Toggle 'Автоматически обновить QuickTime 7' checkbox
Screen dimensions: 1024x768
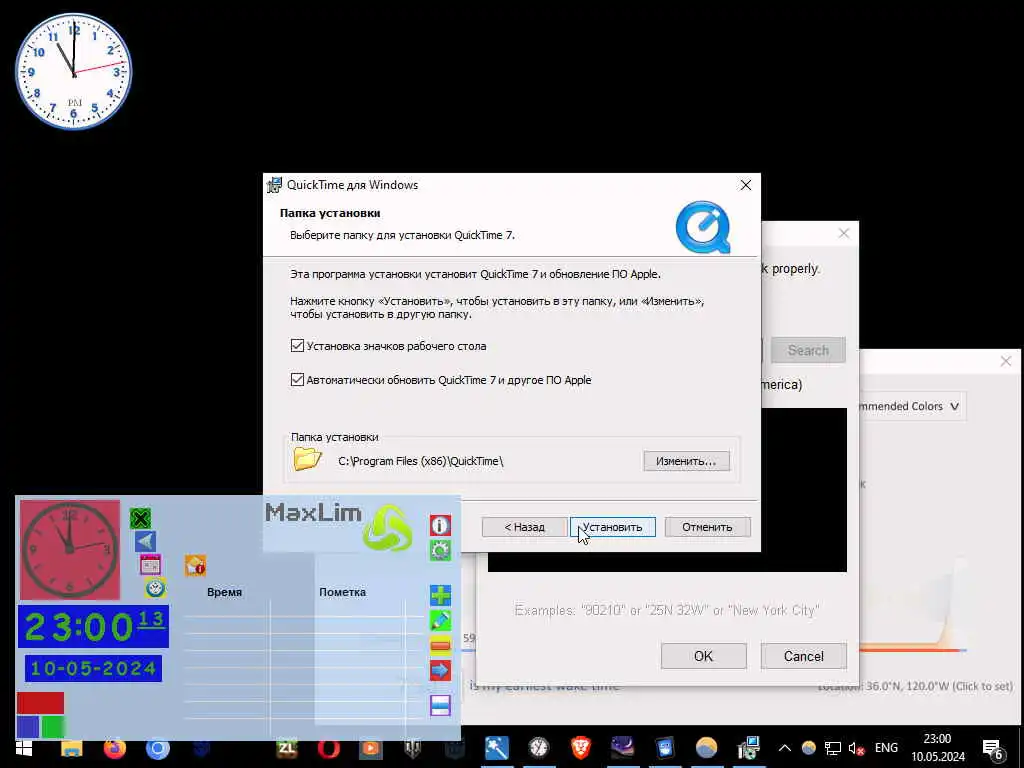pyautogui.click(x=297, y=379)
